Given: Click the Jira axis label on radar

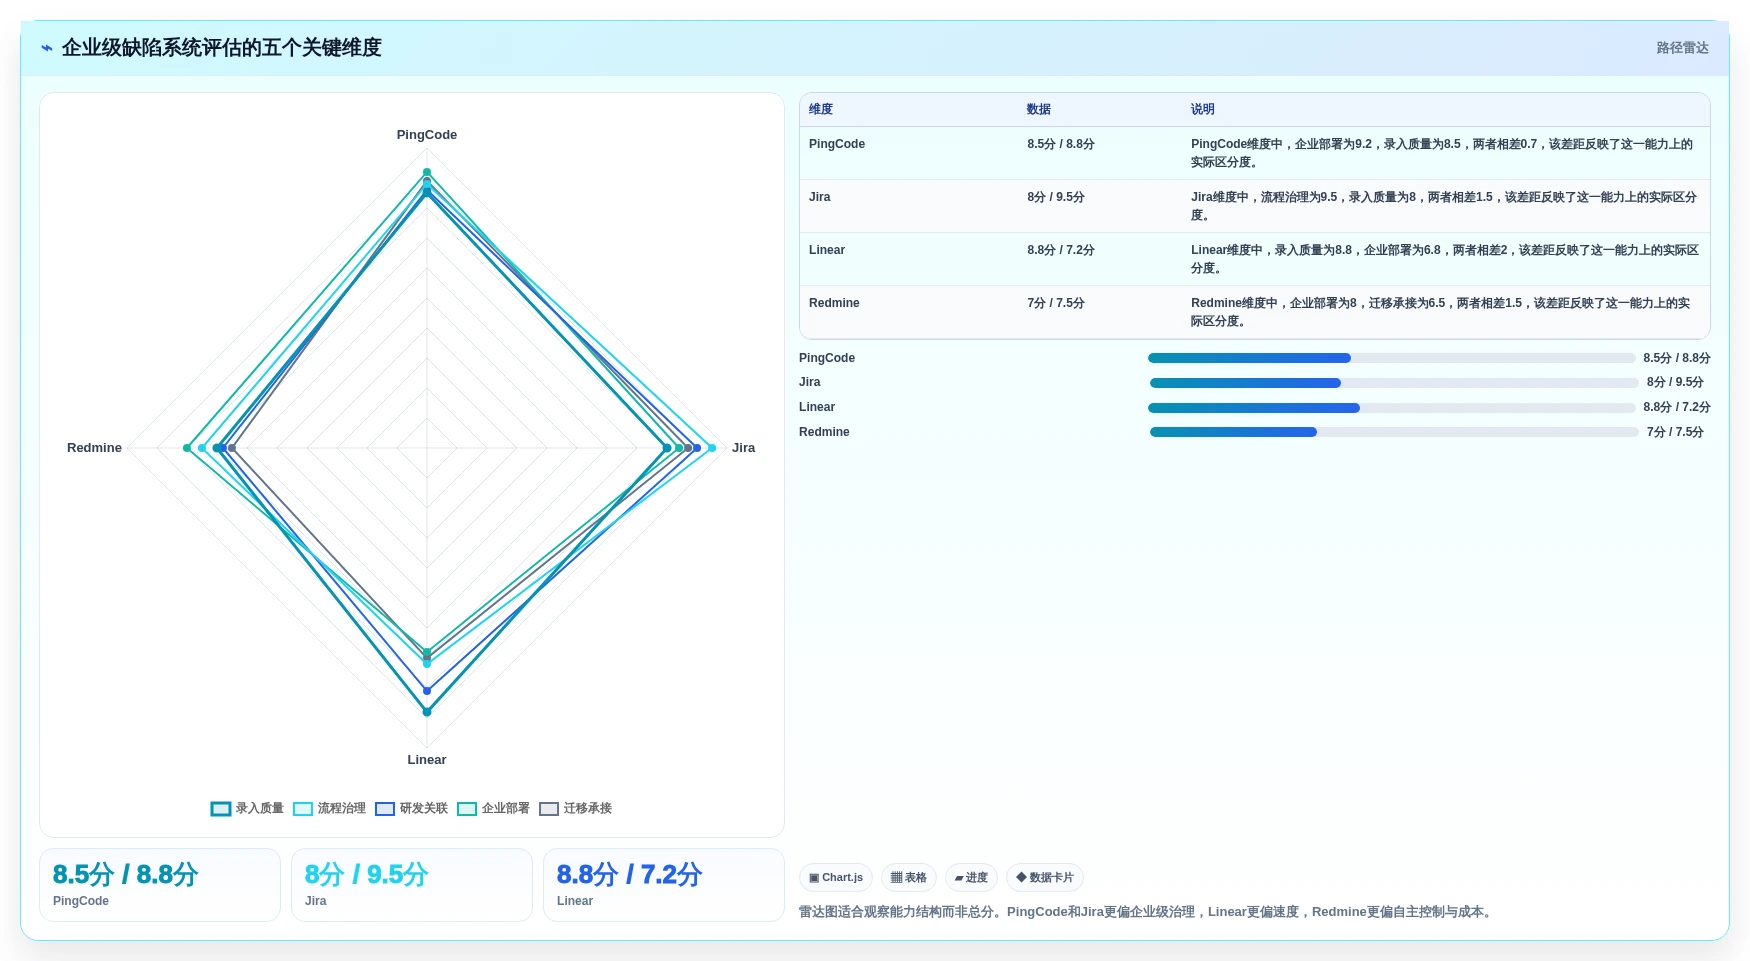Looking at the screenshot, I should click(743, 448).
